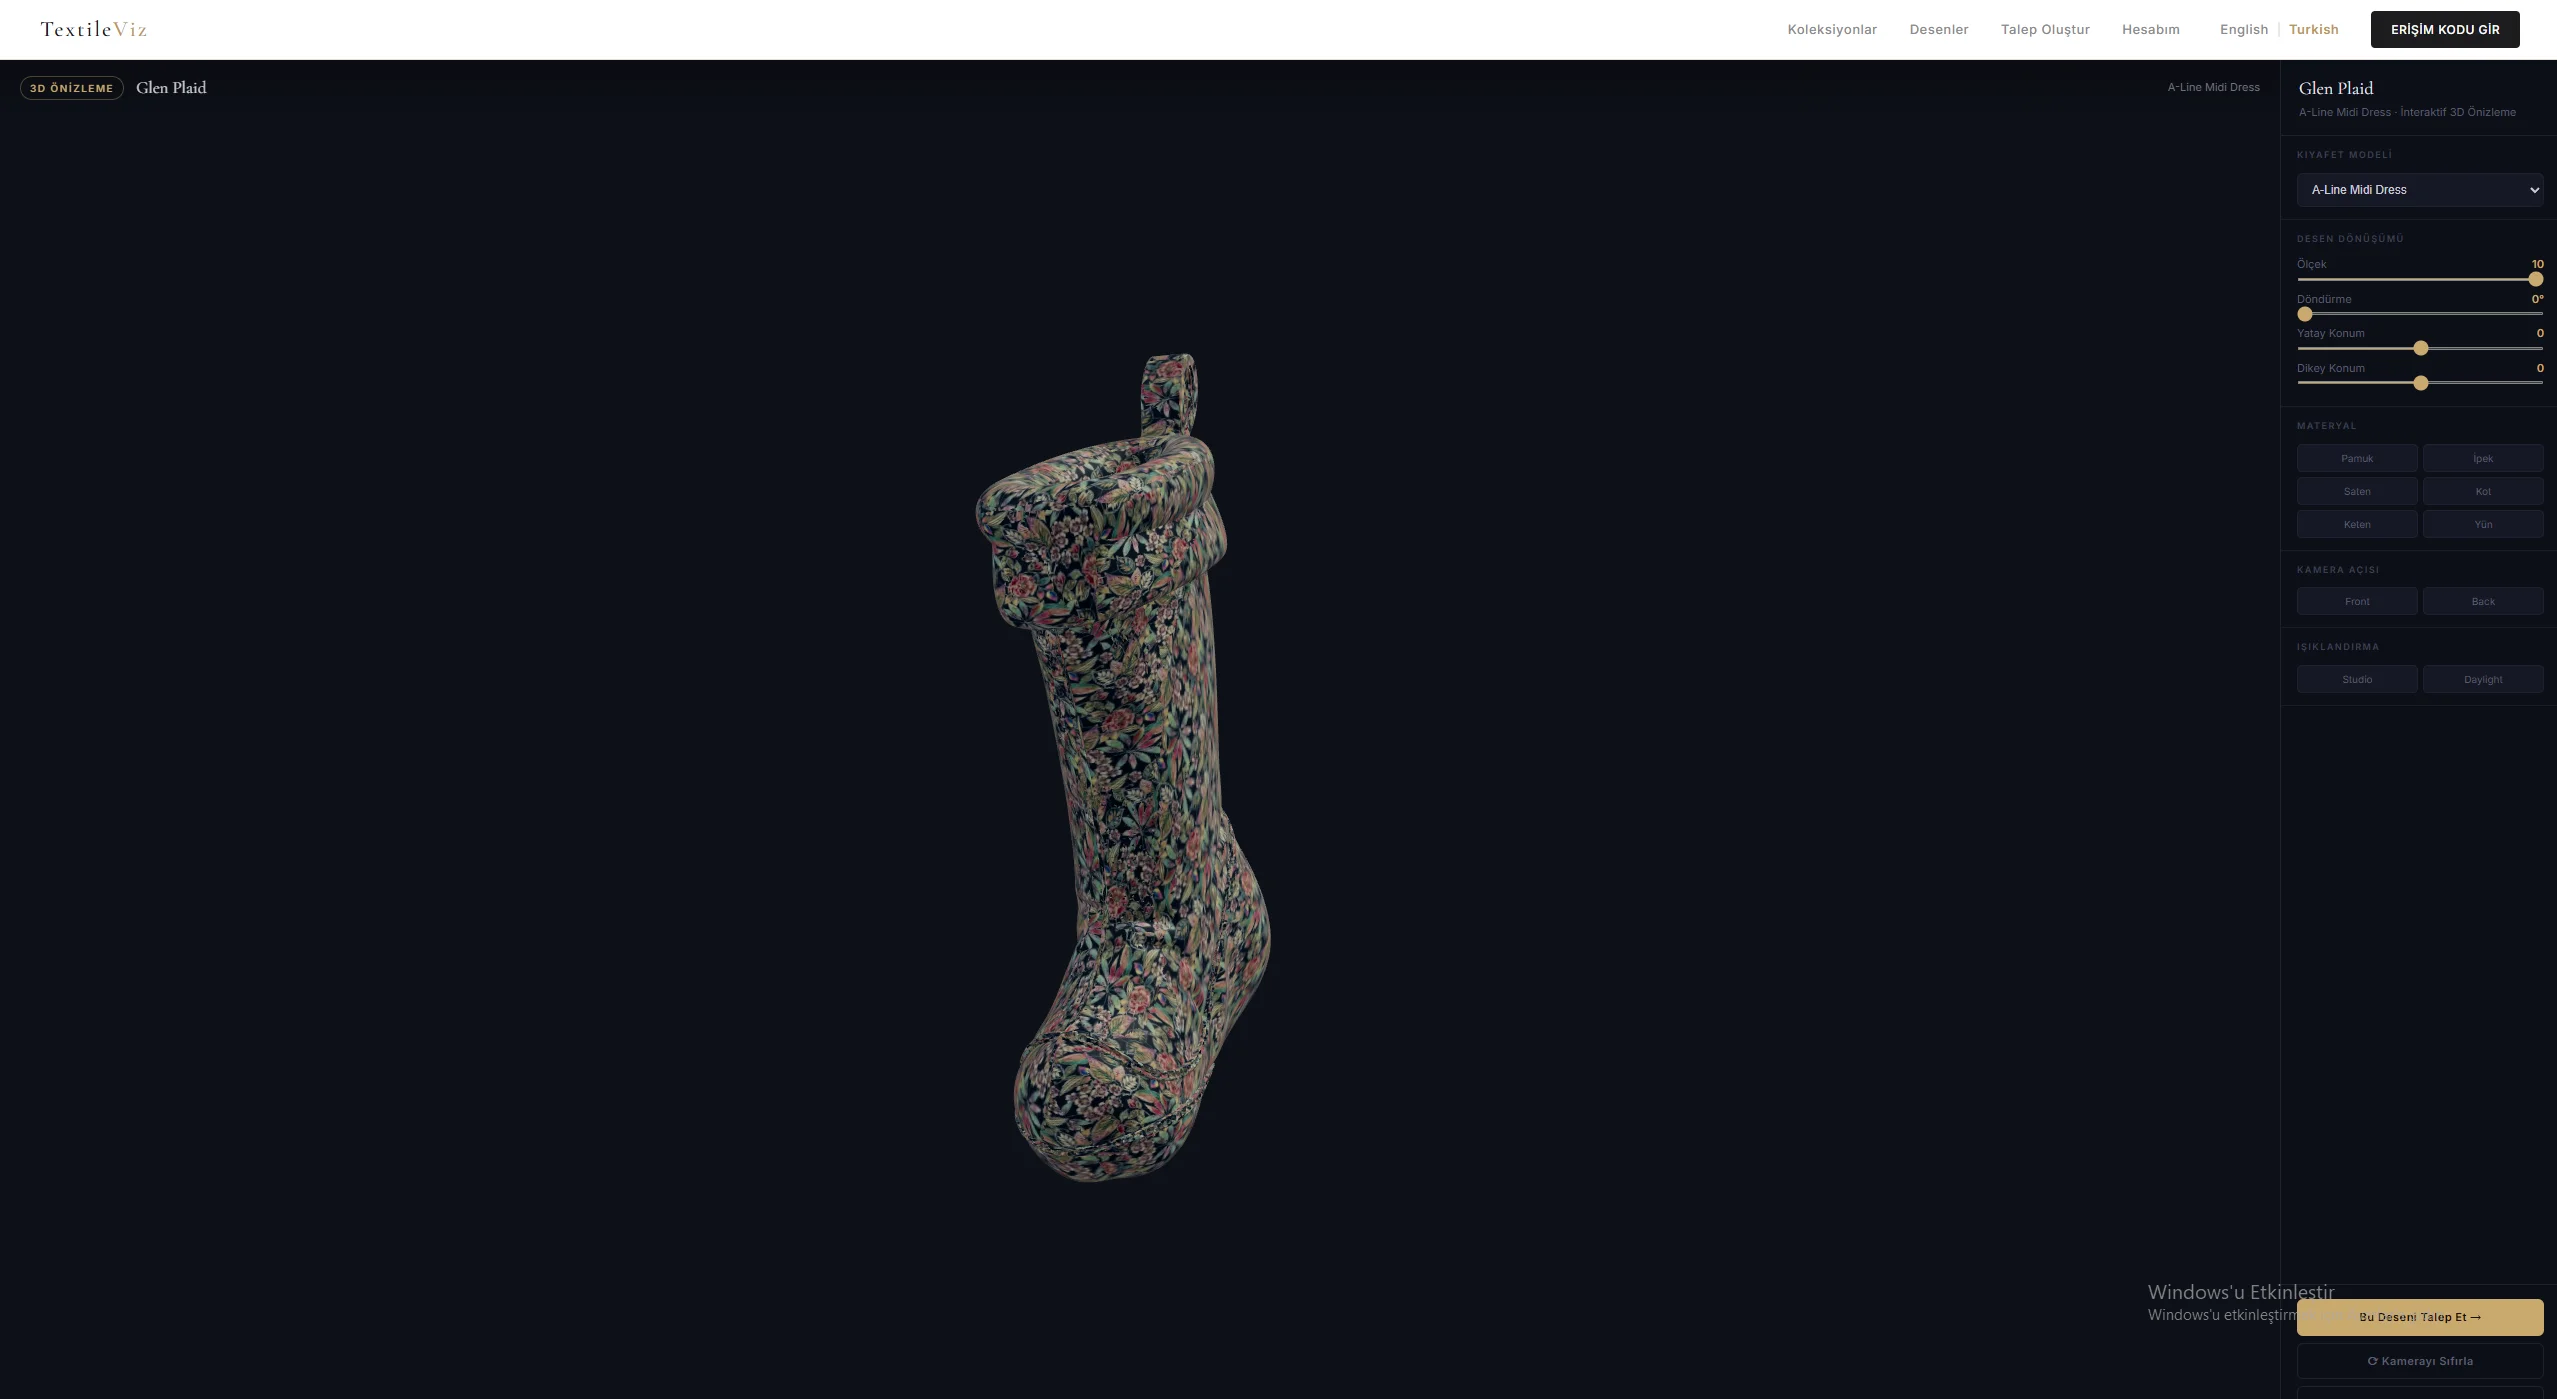Choose the Saten material option
2557x1399 pixels.
click(x=2357, y=491)
